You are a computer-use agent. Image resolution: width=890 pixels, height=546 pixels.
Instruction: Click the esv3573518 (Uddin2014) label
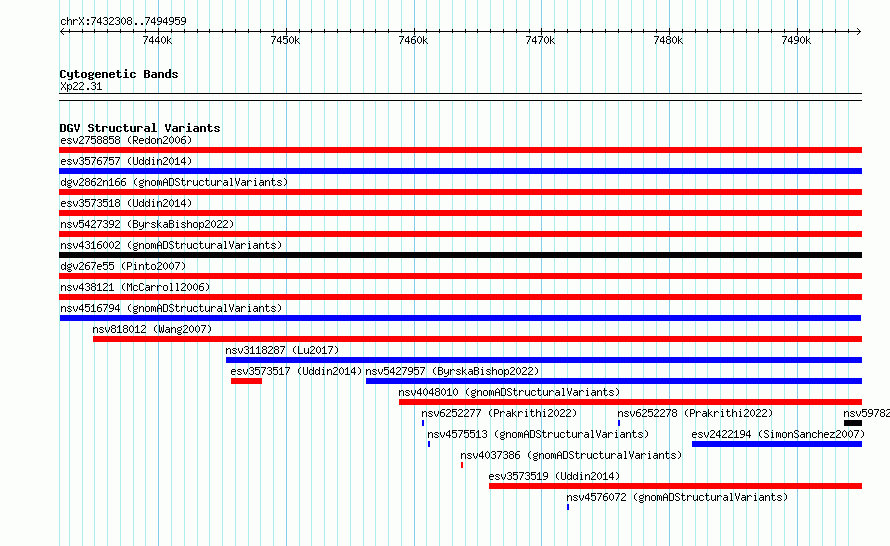click(126, 203)
